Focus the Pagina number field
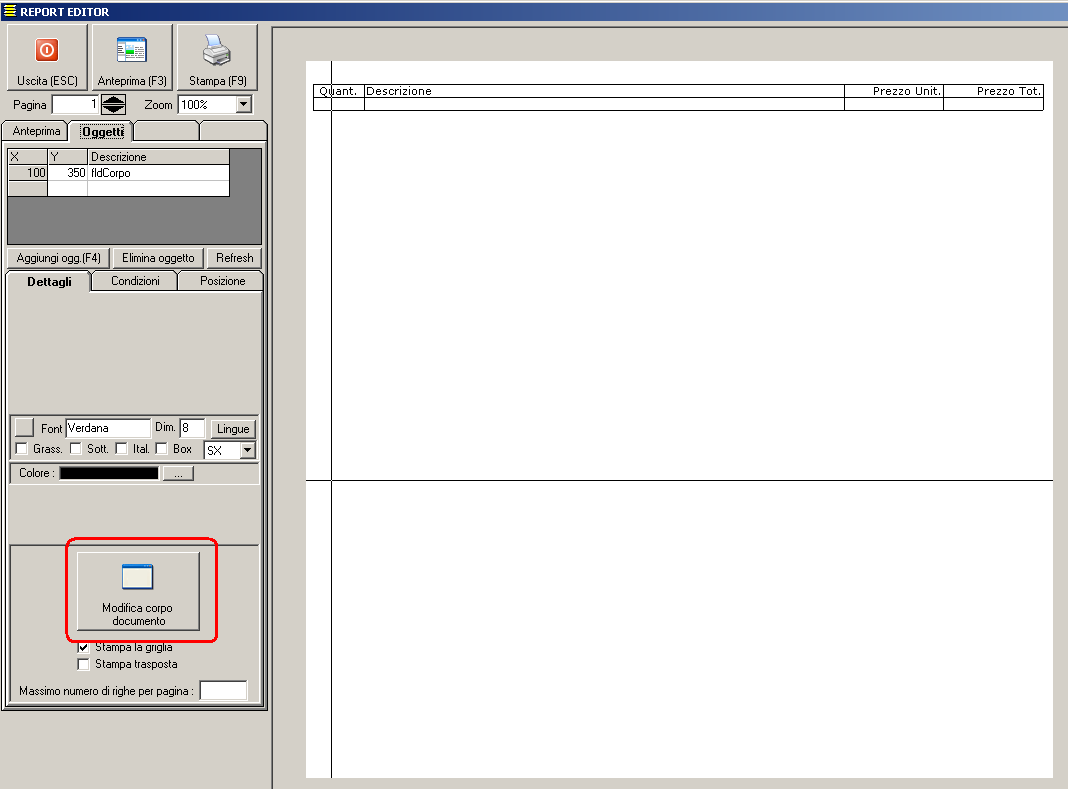 click(x=76, y=104)
